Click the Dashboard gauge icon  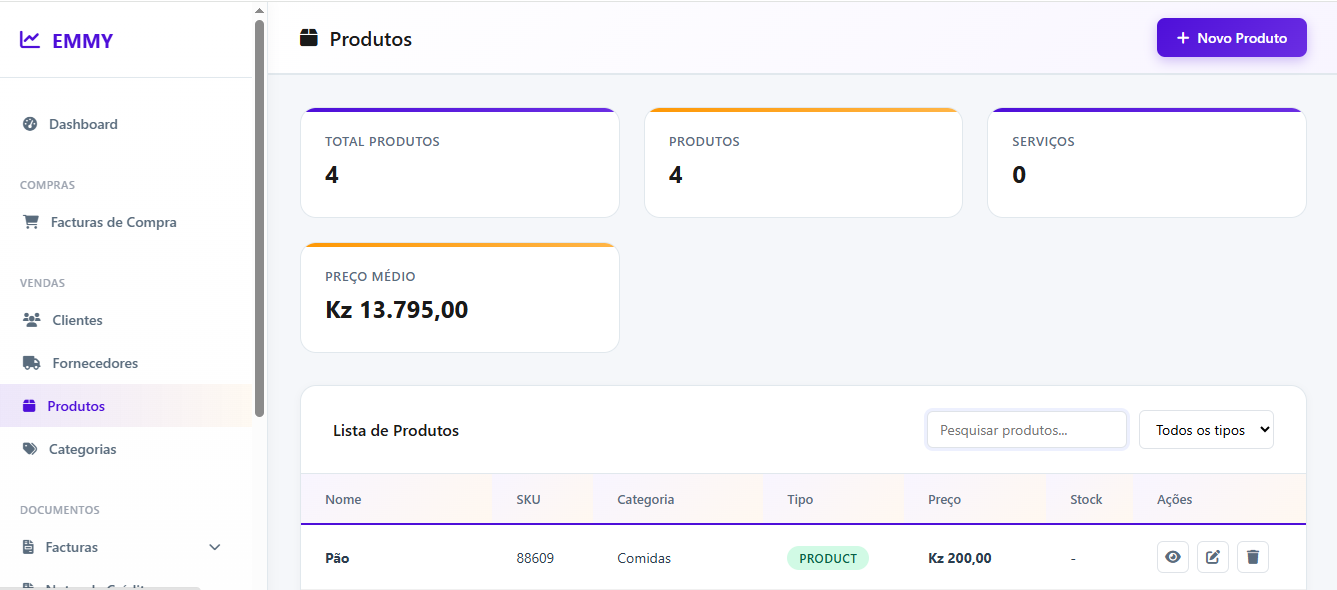(30, 124)
